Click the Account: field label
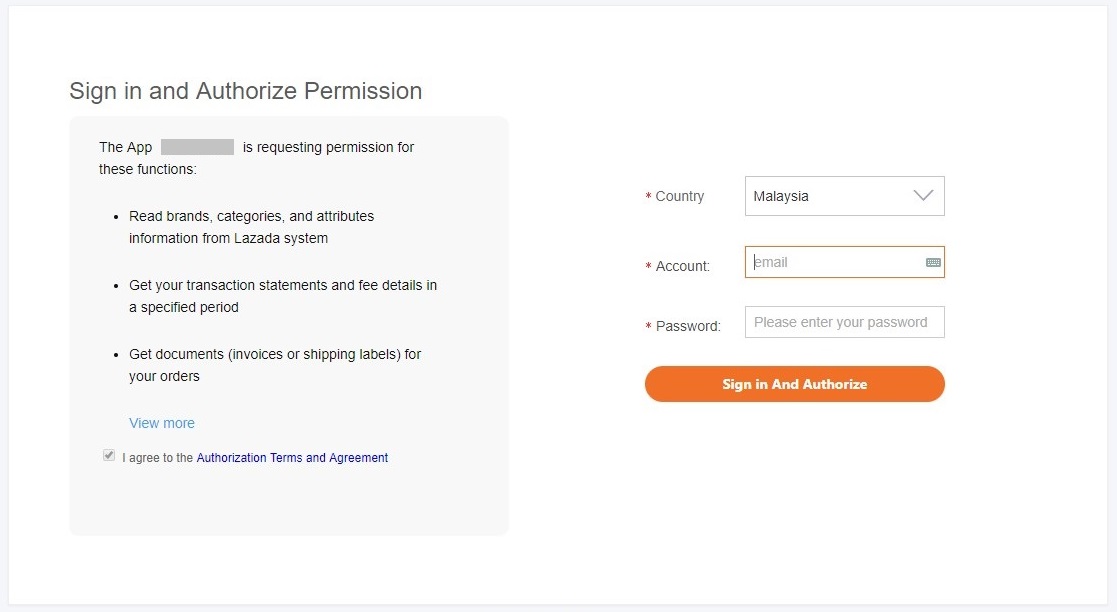1117x612 pixels. [682, 266]
